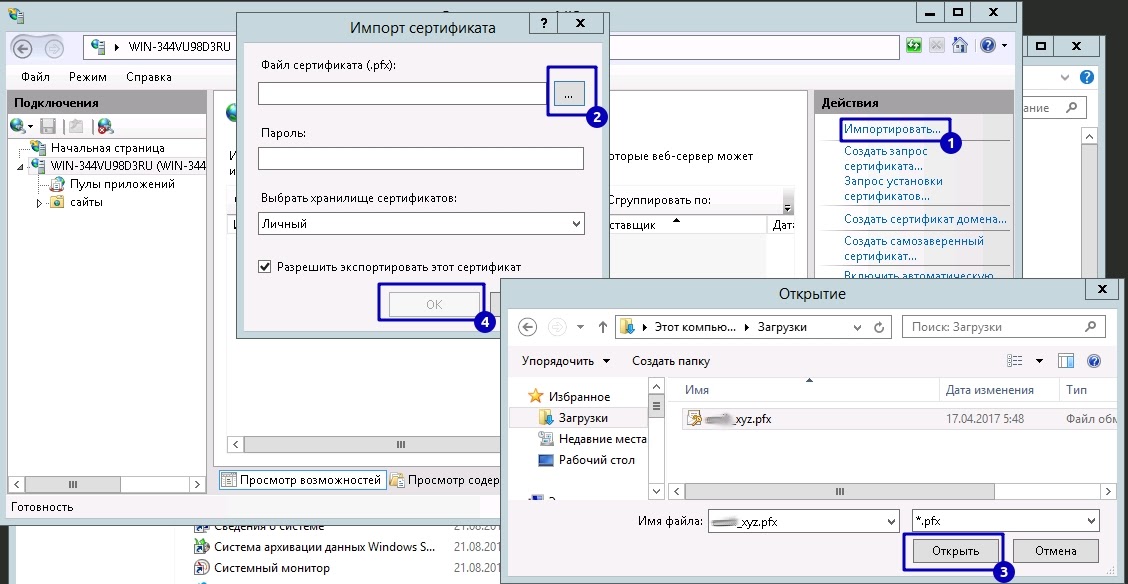Click inside the Пароль input field
Image resolution: width=1128 pixels, height=584 pixels.
point(420,158)
